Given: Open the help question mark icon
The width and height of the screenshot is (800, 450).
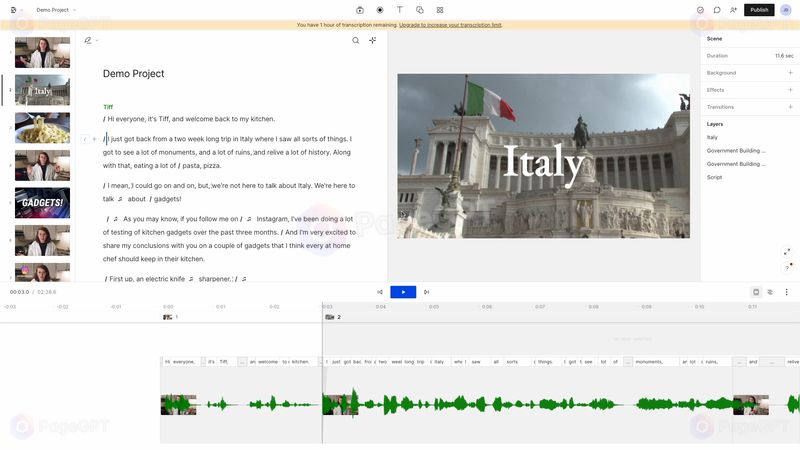Looking at the screenshot, I should click(x=787, y=267).
